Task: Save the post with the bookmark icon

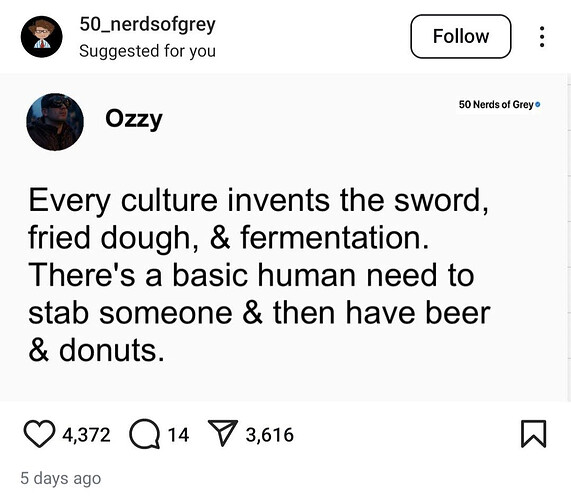Action: tap(533, 433)
